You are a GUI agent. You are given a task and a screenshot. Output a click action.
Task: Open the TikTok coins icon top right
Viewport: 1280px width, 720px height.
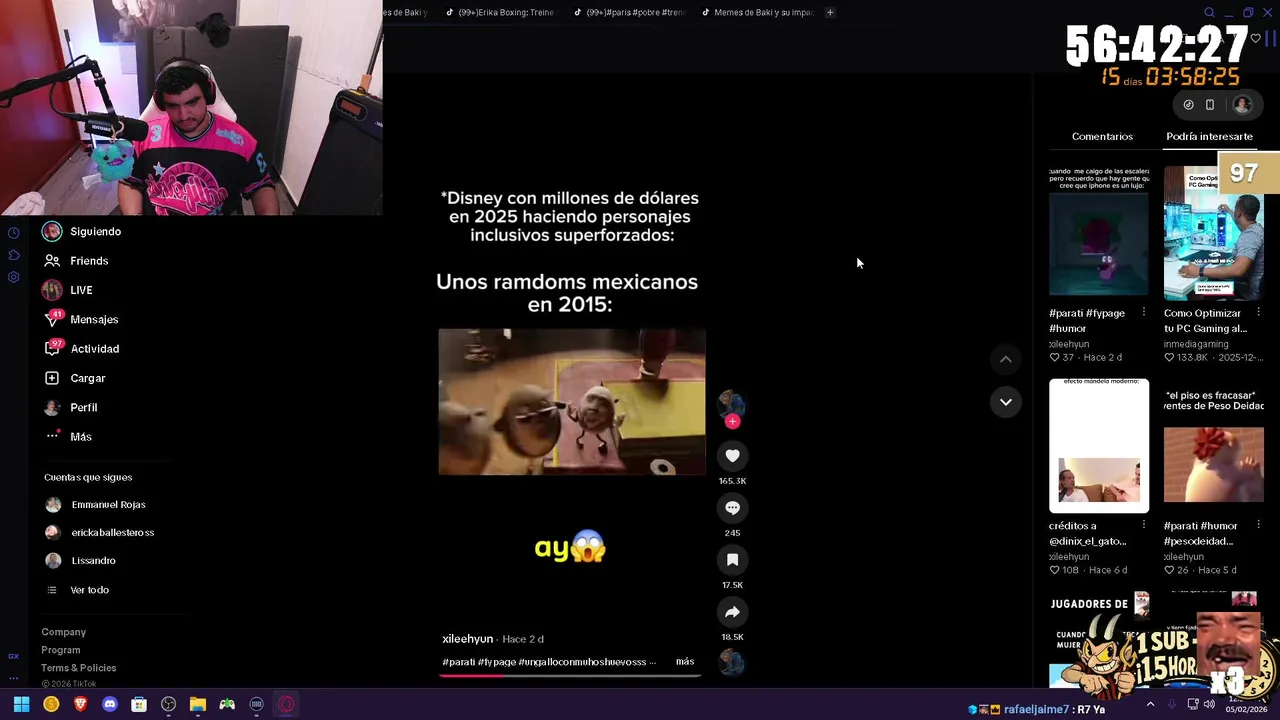[1188, 104]
